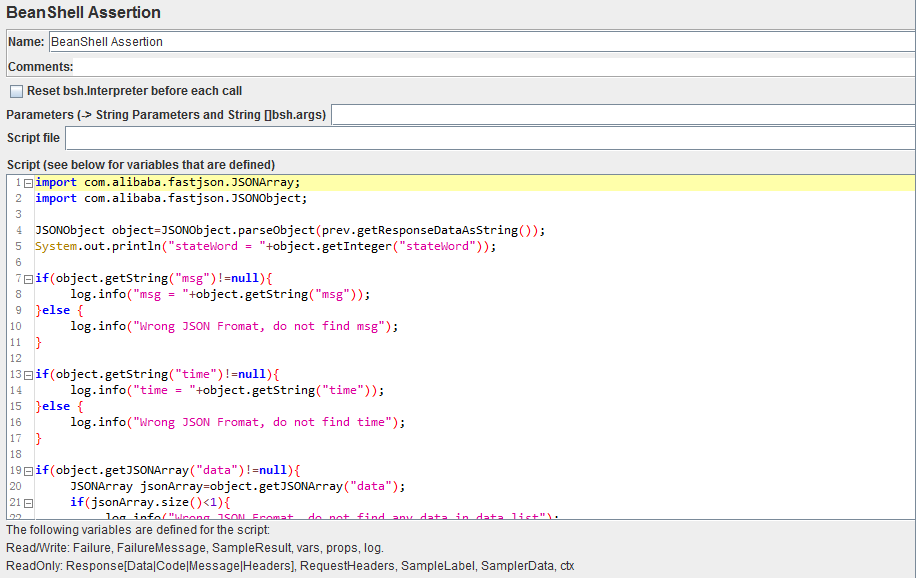Click the Parameters input field
Image resolution: width=916 pixels, height=578 pixels.
623,115
